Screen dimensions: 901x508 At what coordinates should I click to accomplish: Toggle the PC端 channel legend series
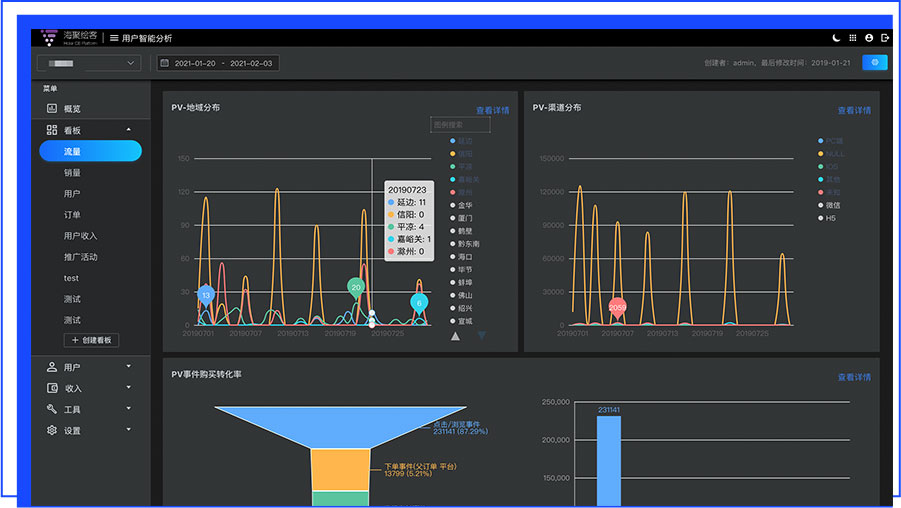pyautogui.click(x=831, y=141)
